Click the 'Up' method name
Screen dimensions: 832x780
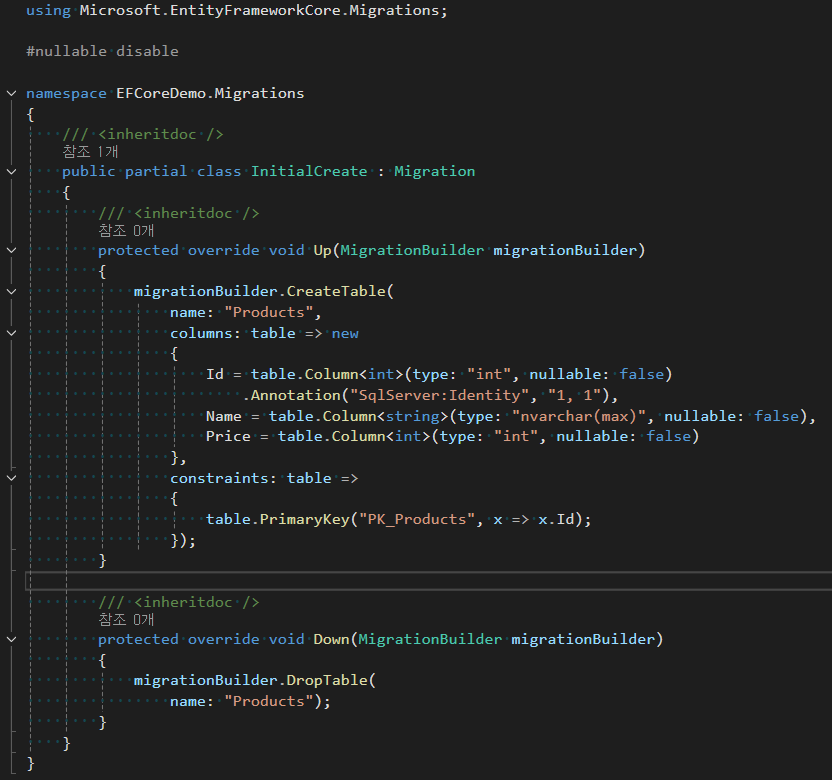(x=322, y=250)
